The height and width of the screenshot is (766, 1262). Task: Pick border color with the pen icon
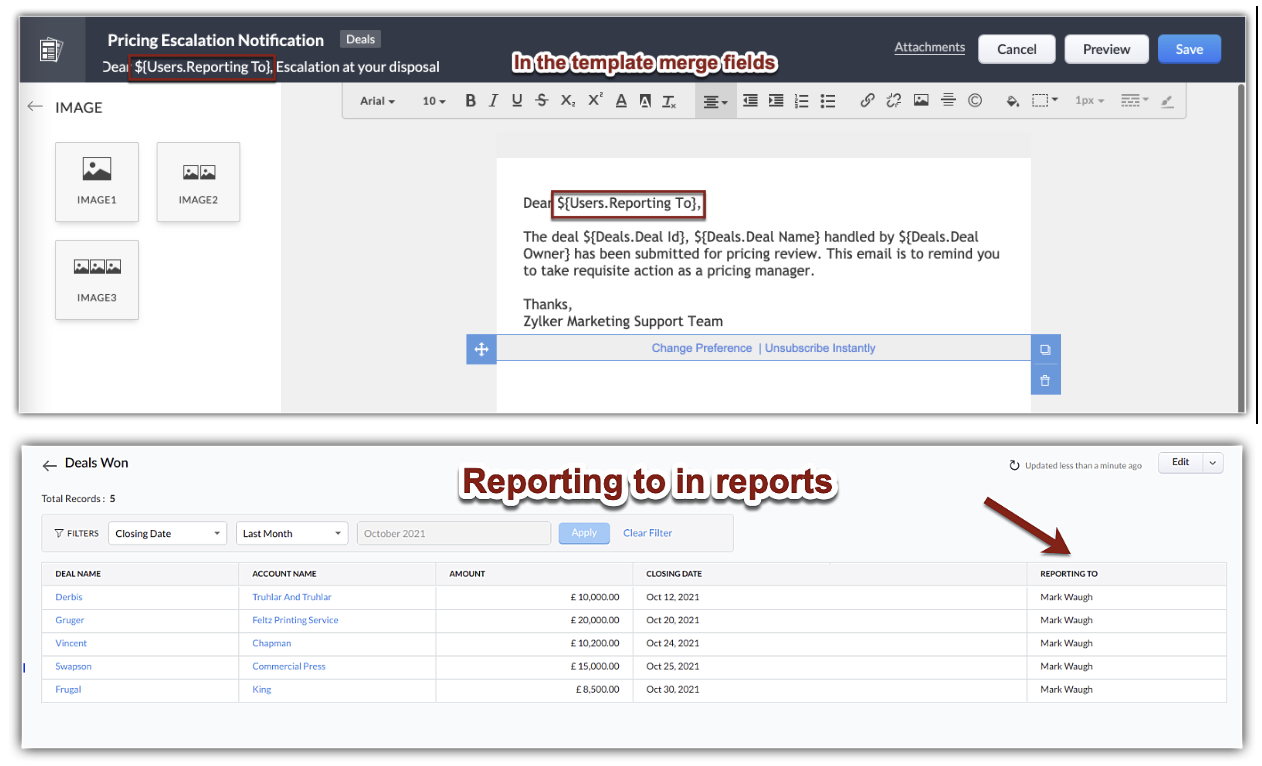[1167, 101]
